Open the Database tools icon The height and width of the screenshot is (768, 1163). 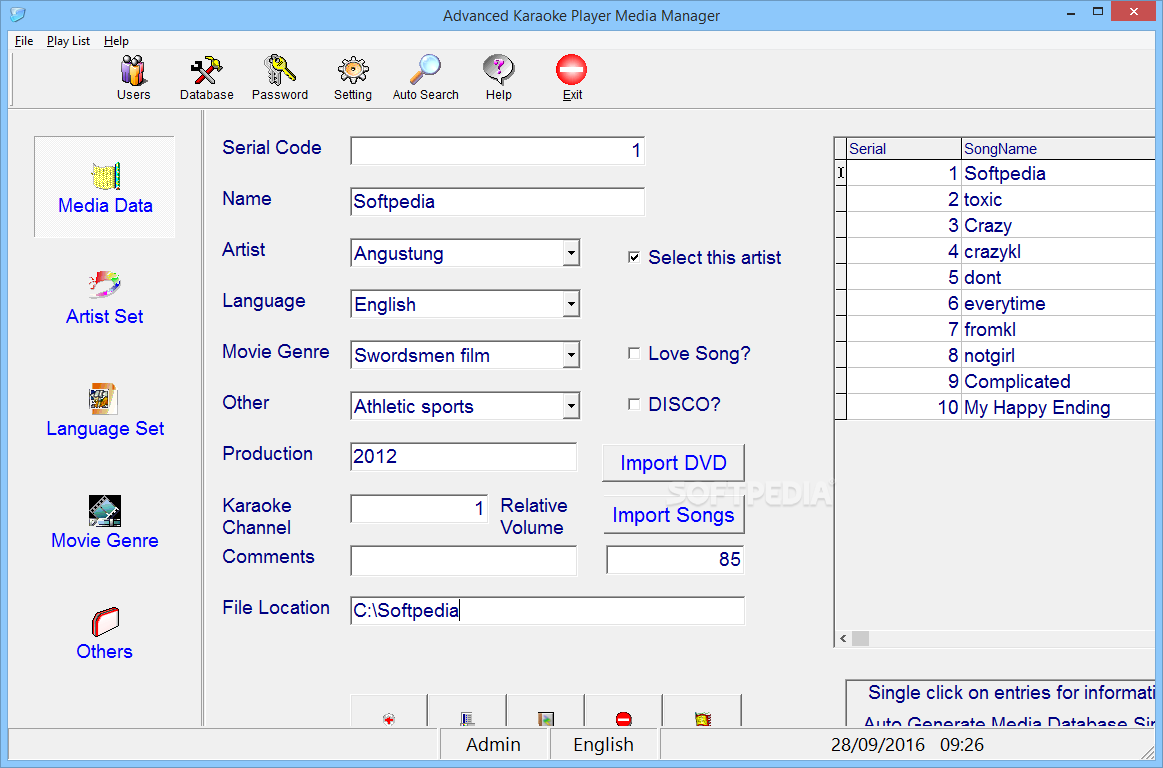pos(206,77)
